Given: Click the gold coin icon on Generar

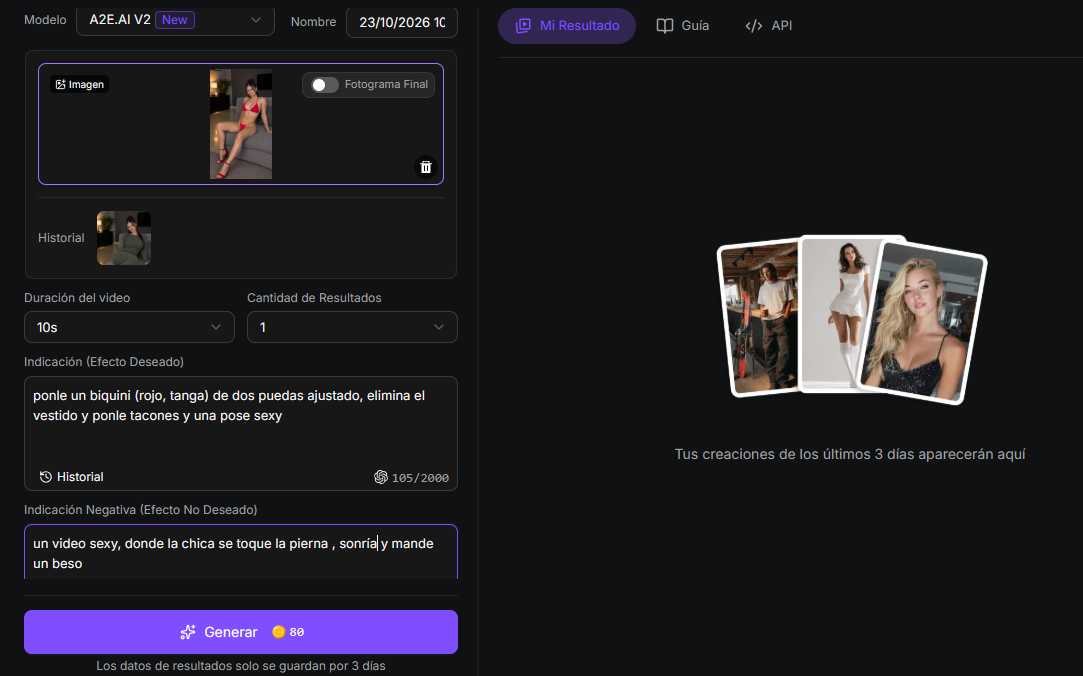Looking at the screenshot, I should [278, 632].
